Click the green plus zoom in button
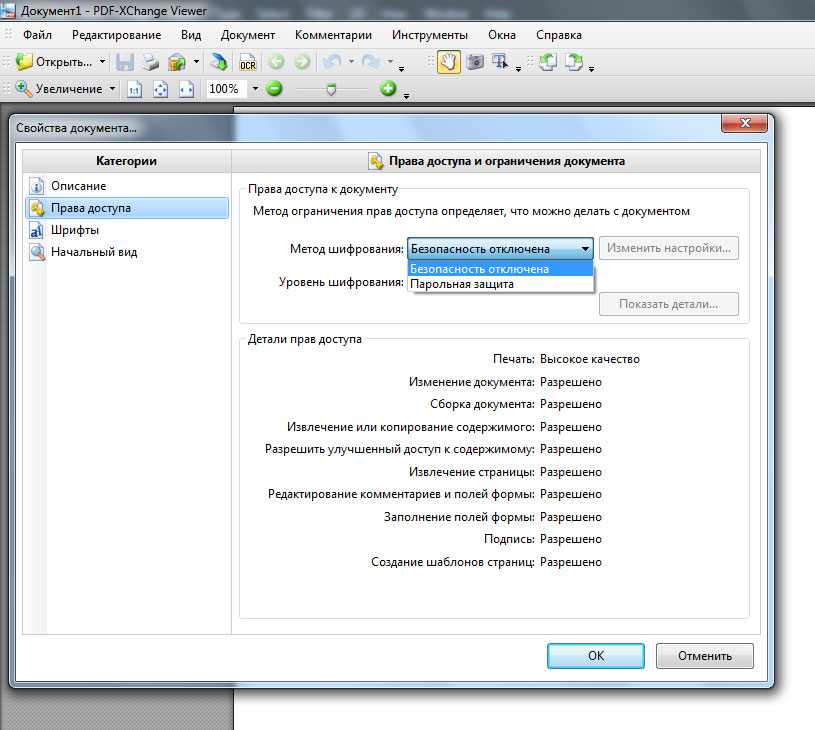This screenshot has width=815, height=730. coord(388,88)
